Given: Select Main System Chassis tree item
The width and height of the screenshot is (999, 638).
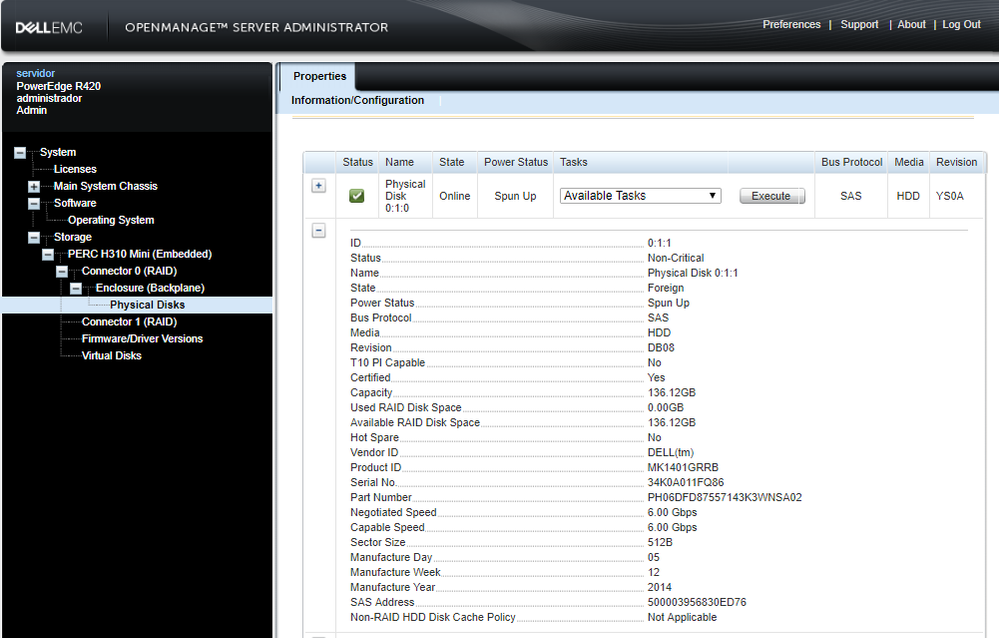Looking at the screenshot, I should point(105,186).
